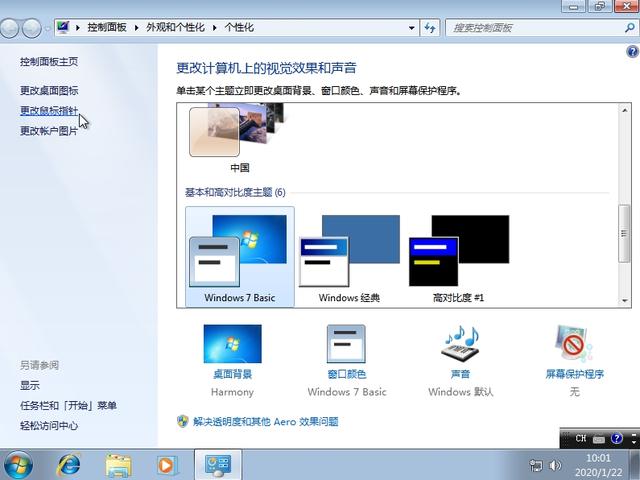640x480 pixels.
Task: Open 更改帐户图片 link
Action: click(x=49, y=131)
